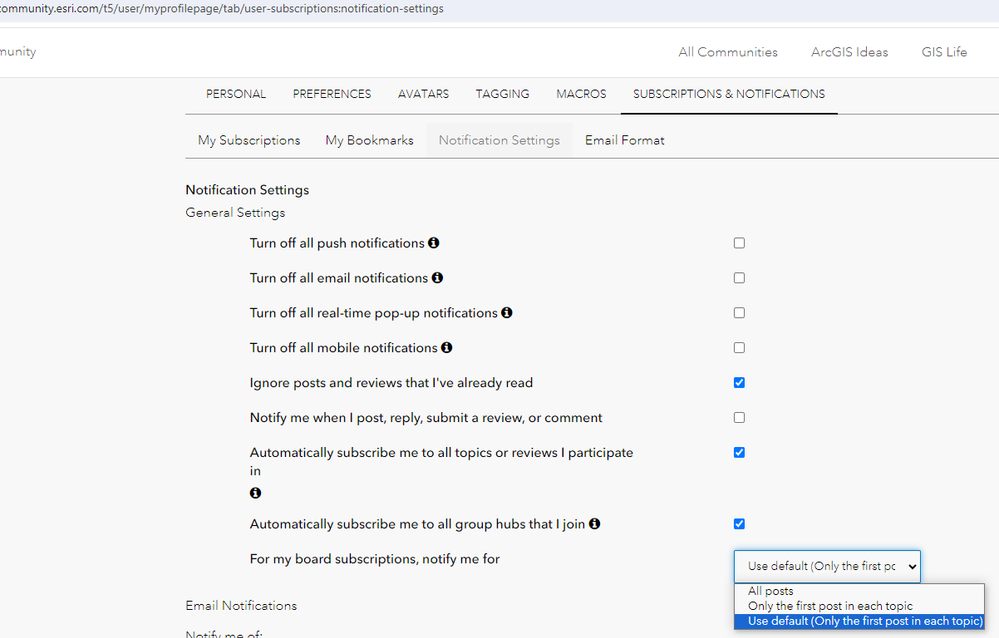Click info icon next to email notifications
The width and height of the screenshot is (999, 638).
tap(437, 278)
